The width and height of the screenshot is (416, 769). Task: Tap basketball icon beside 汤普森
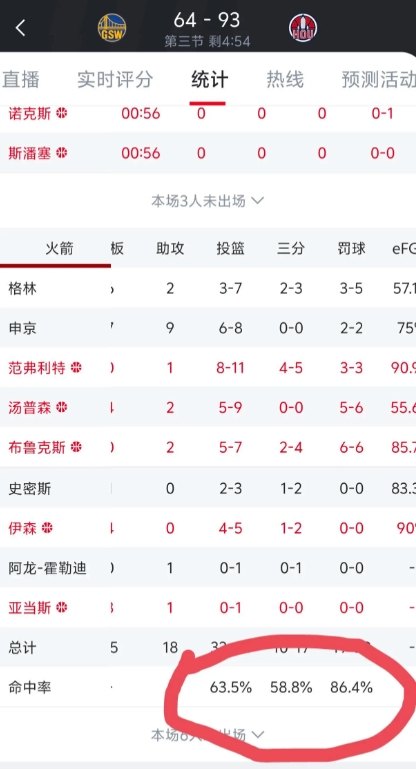click(61, 407)
